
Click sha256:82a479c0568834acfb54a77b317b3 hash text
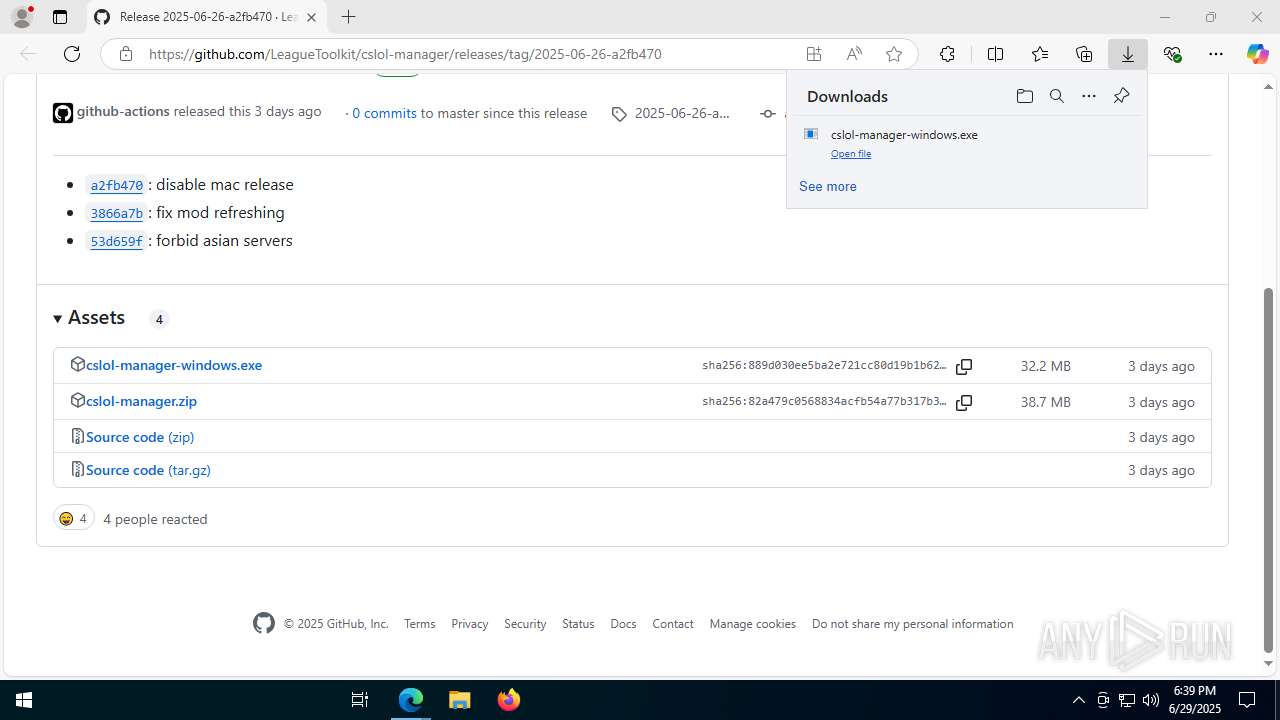click(x=824, y=402)
